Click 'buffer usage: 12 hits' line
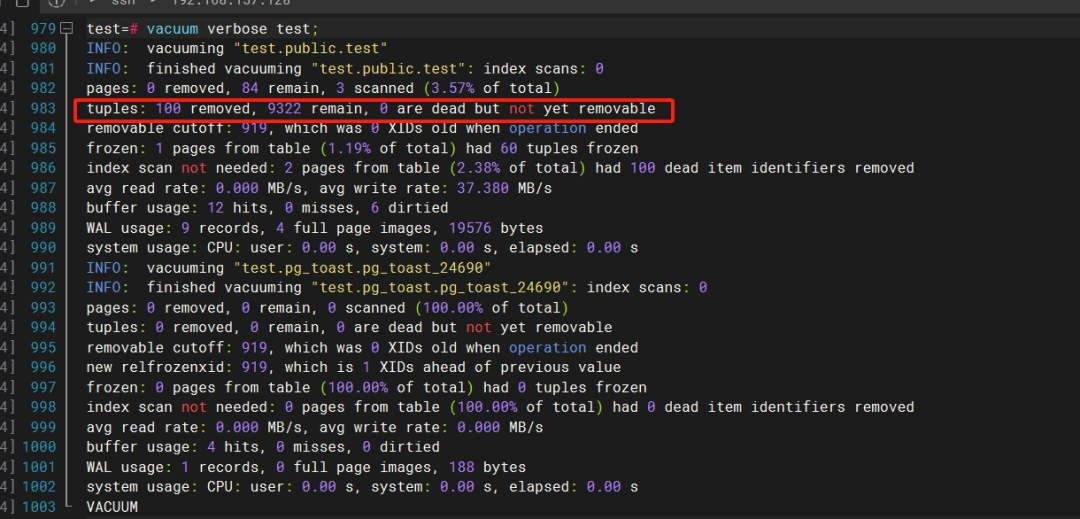This screenshot has height=519, width=1080. pos(267,208)
